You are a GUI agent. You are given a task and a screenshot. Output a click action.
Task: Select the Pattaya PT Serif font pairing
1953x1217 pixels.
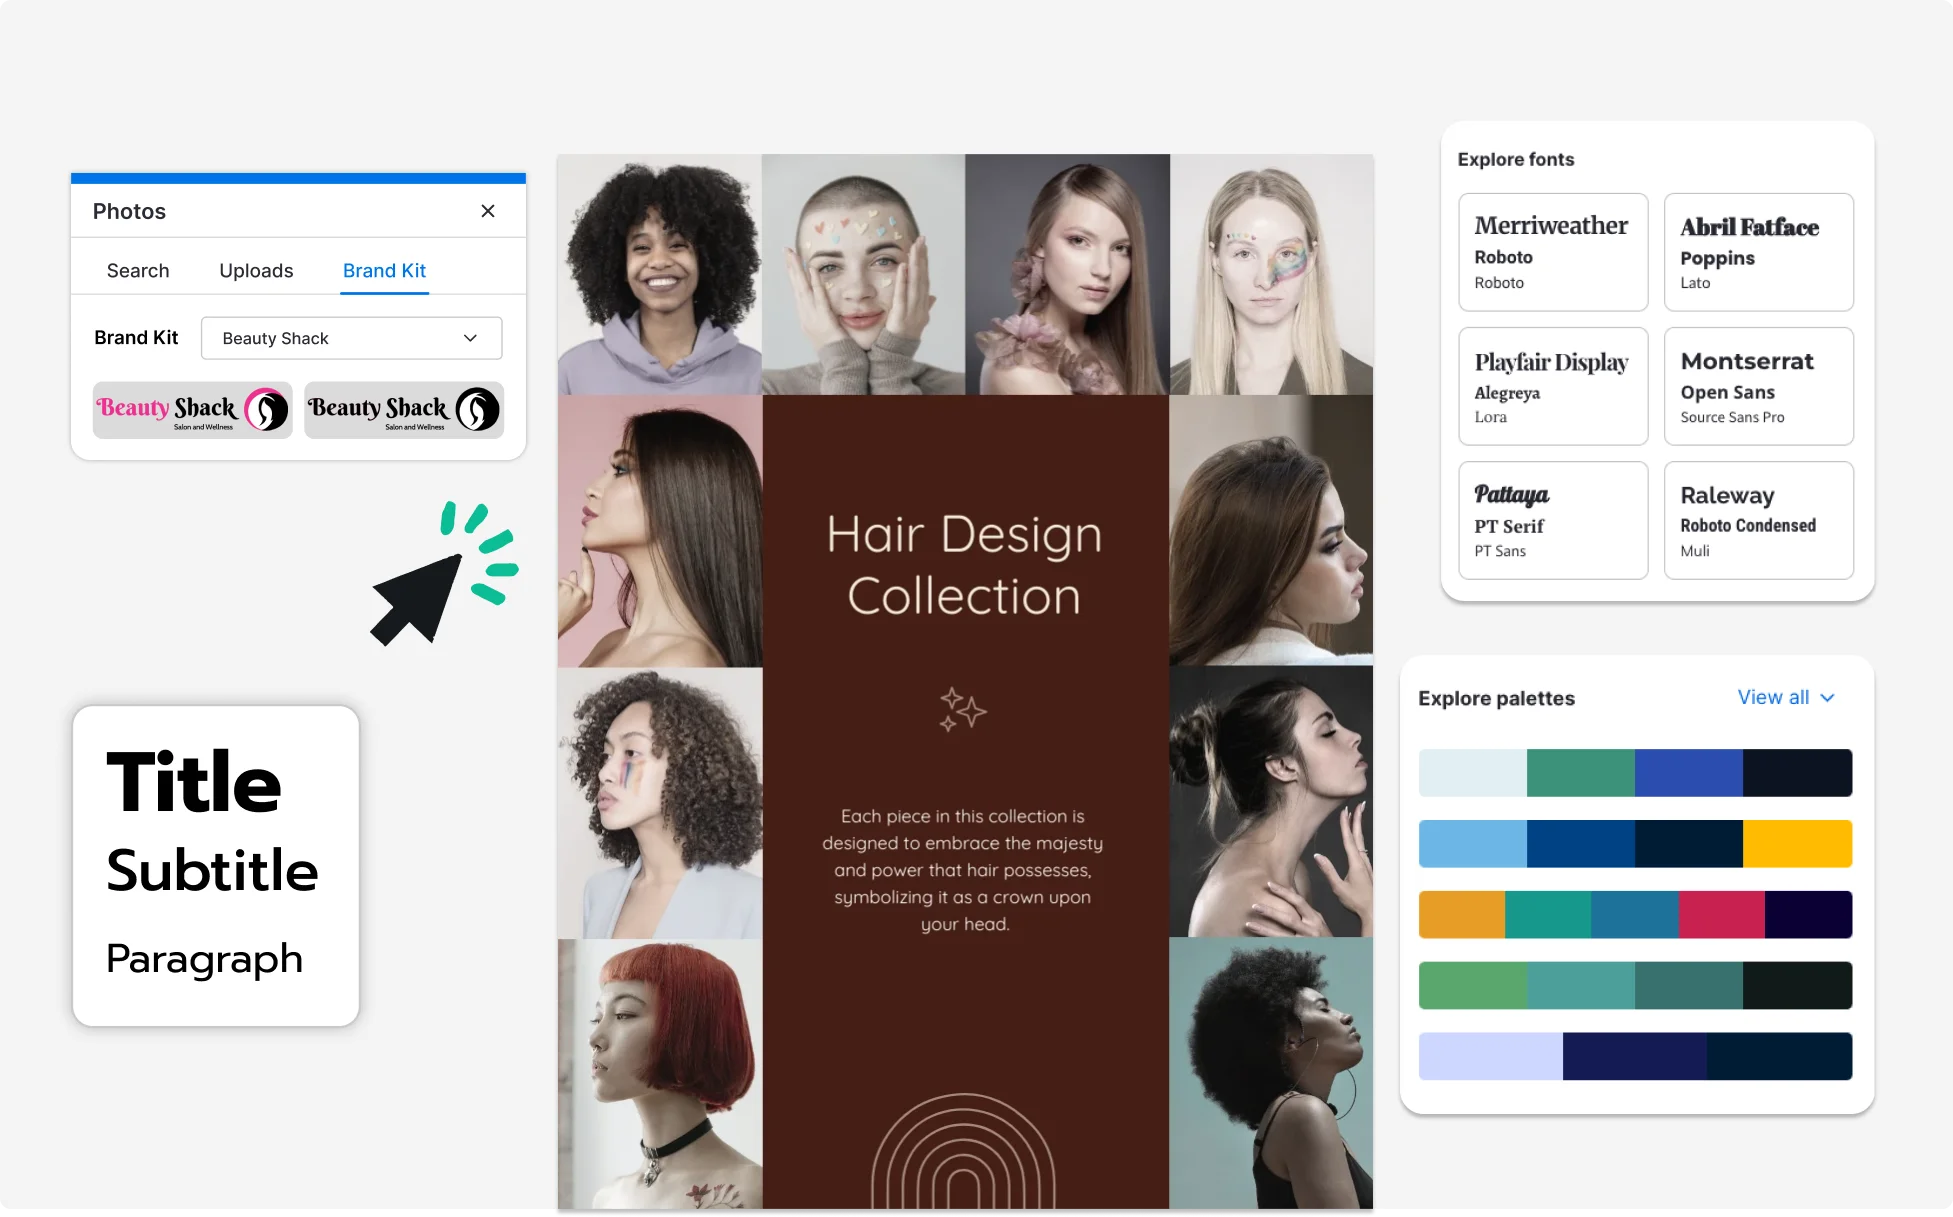click(x=1553, y=520)
